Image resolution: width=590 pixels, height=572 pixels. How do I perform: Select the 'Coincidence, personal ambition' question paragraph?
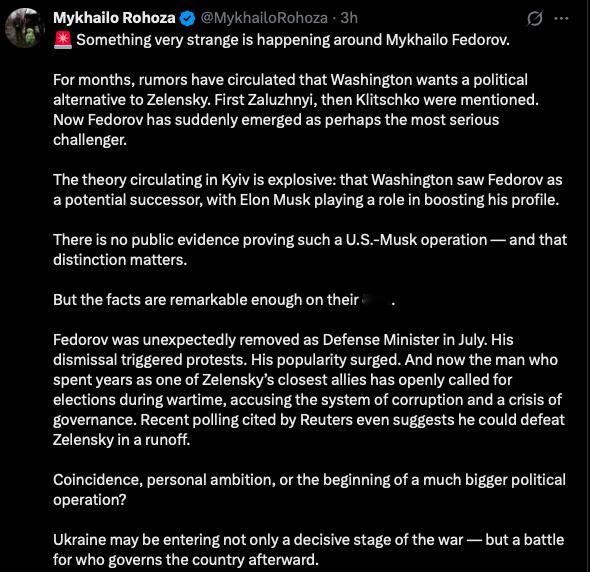tap(309, 490)
